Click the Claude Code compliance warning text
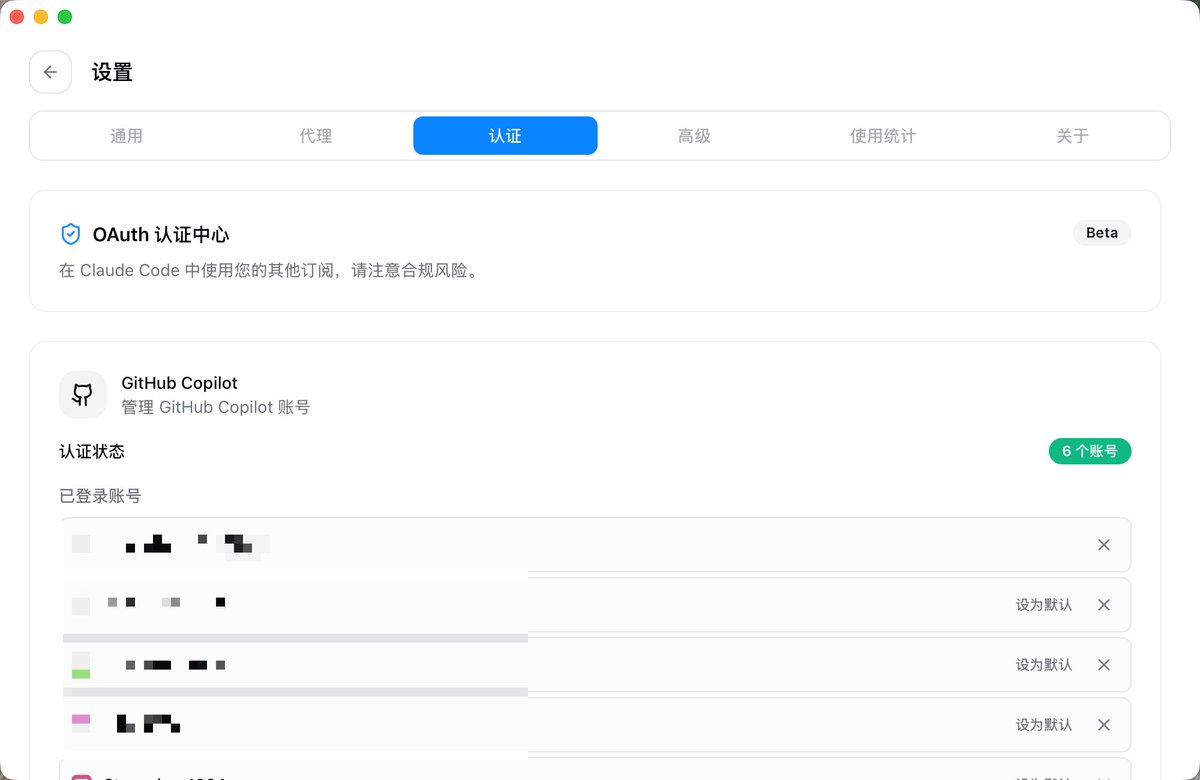The height and width of the screenshot is (780, 1200). click(272, 271)
